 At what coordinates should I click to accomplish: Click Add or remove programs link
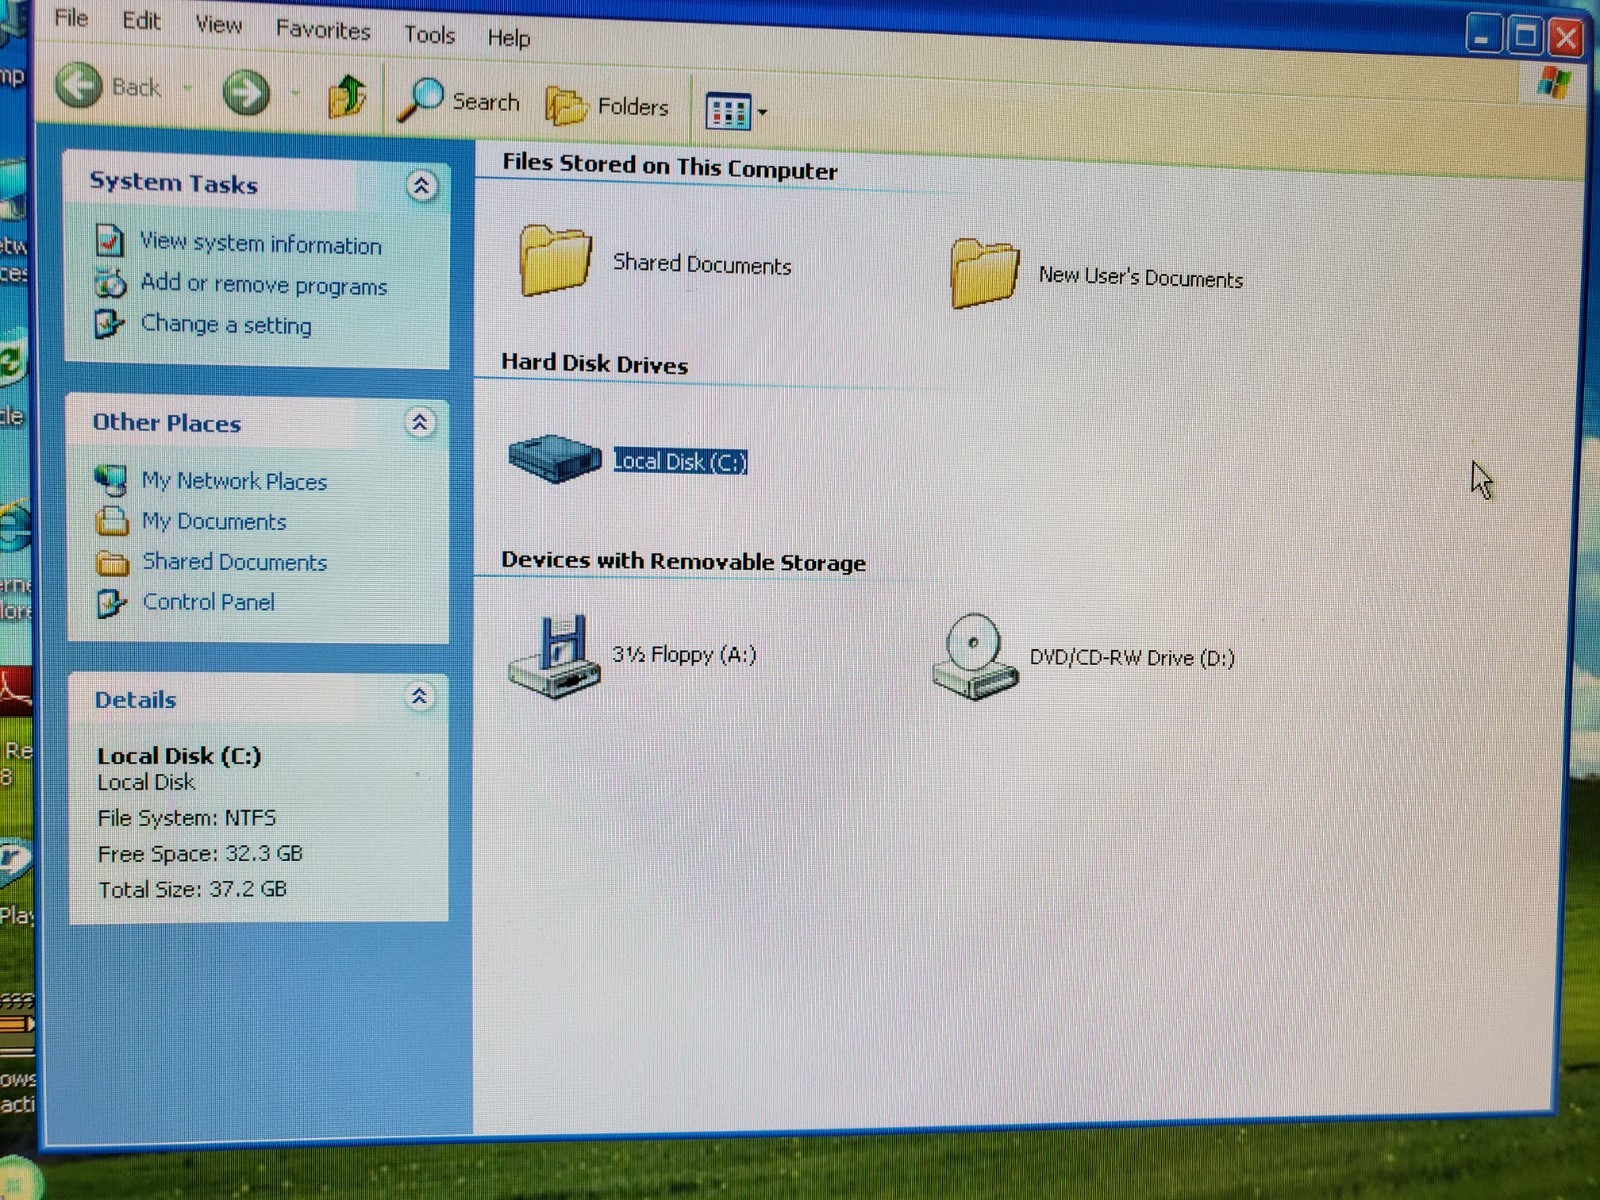click(264, 284)
